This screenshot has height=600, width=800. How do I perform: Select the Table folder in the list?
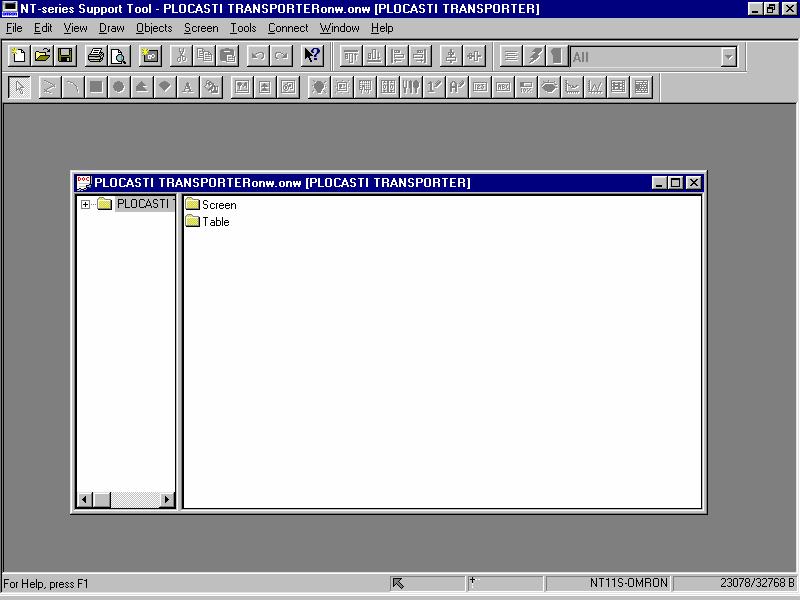click(x=207, y=221)
